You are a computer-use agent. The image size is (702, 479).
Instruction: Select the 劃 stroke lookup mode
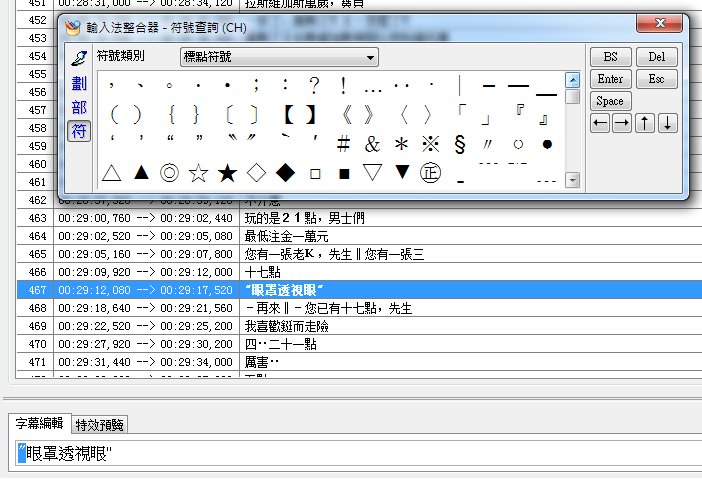[79, 83]
